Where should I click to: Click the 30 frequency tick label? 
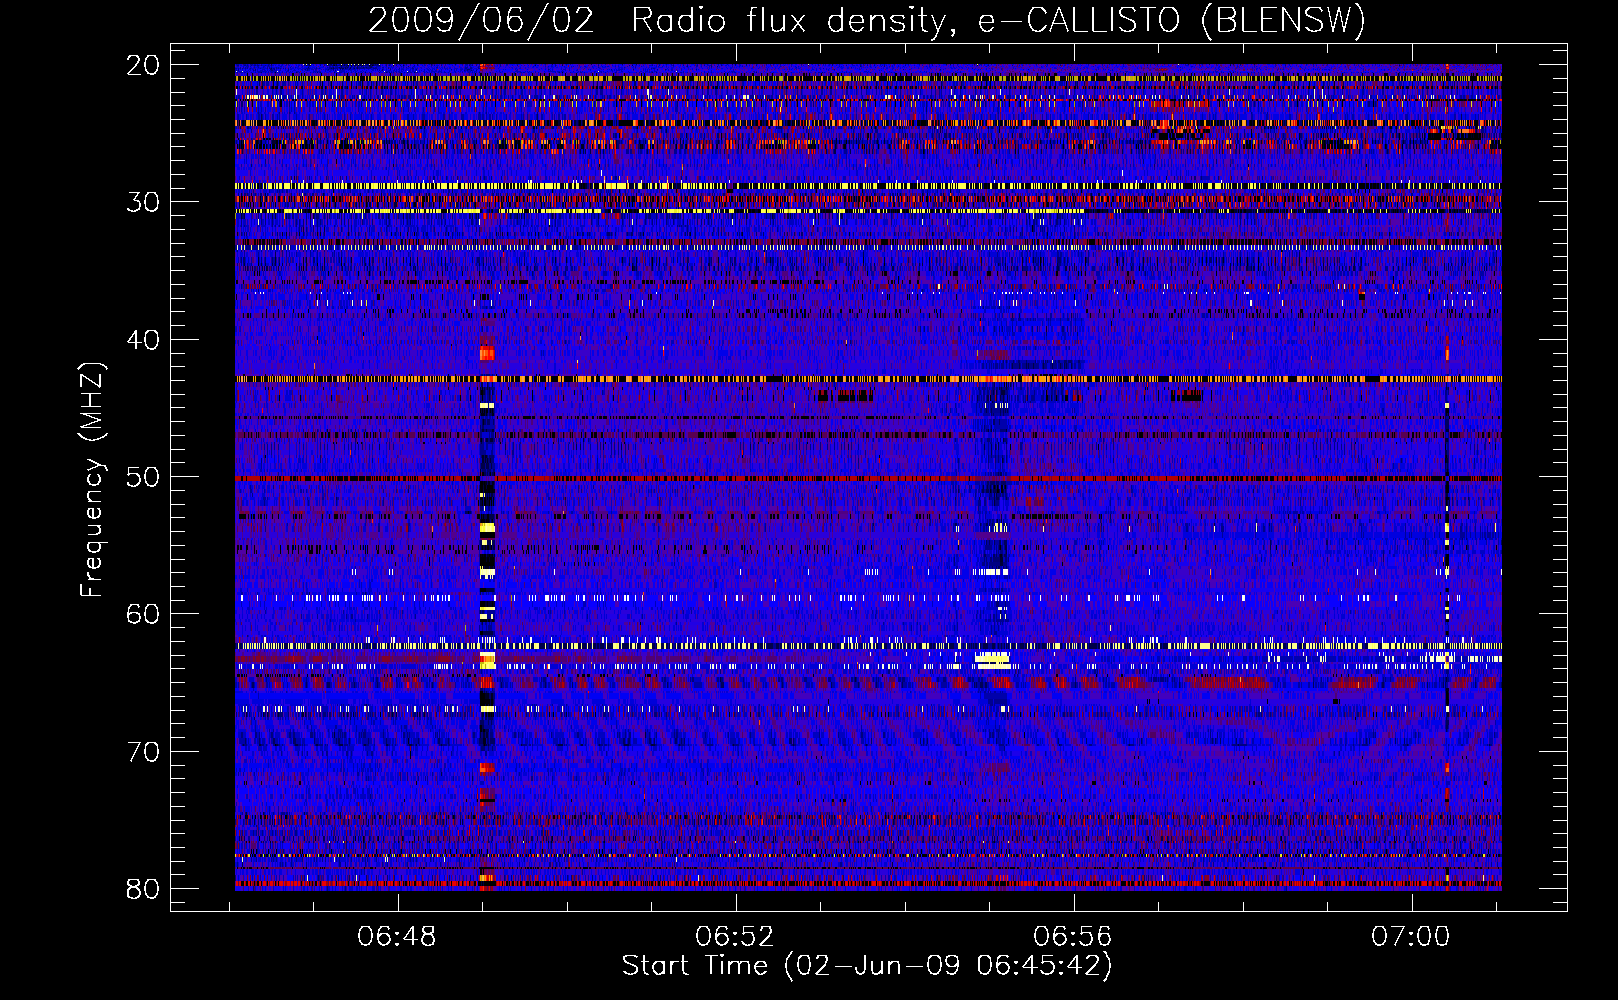[144, 202]
